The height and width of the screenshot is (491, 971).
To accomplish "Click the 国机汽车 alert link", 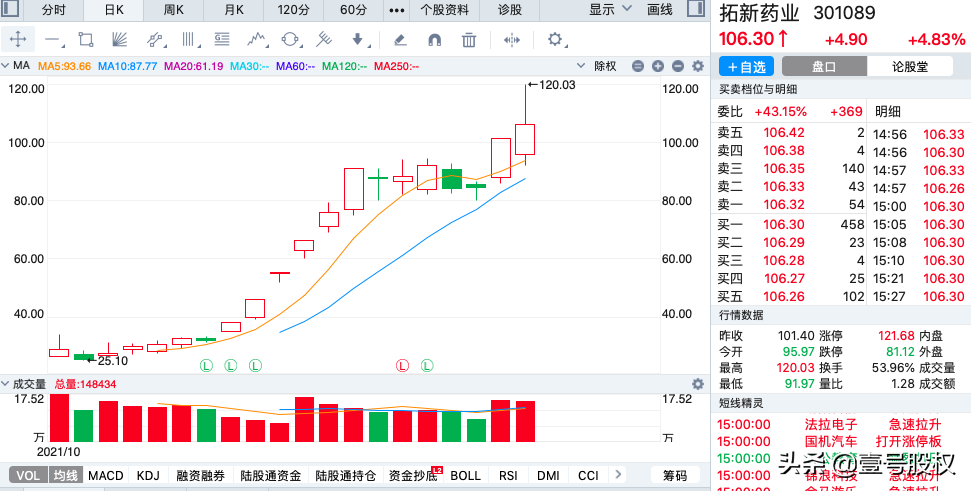I will [x=831, y=441].
